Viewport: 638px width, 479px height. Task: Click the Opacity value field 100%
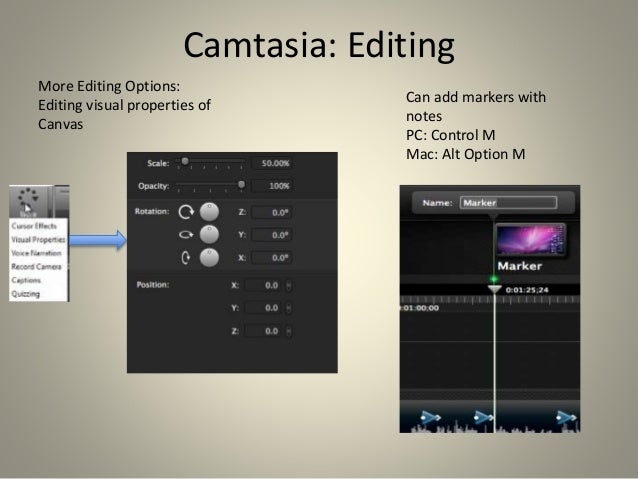[x=272, y=186]
